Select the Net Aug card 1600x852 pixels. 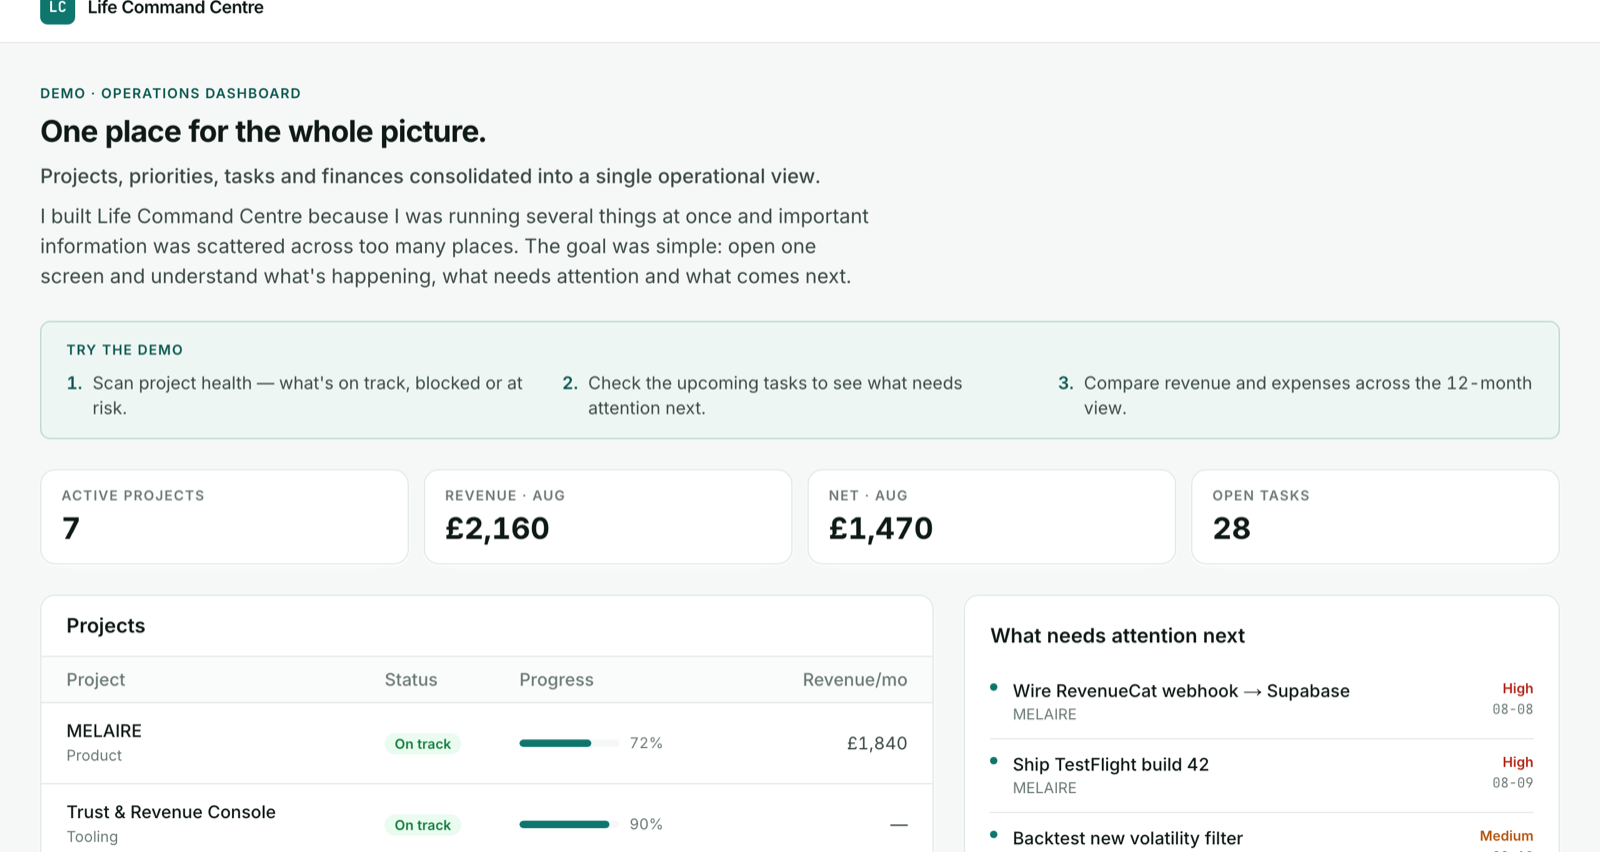point(991,517)
